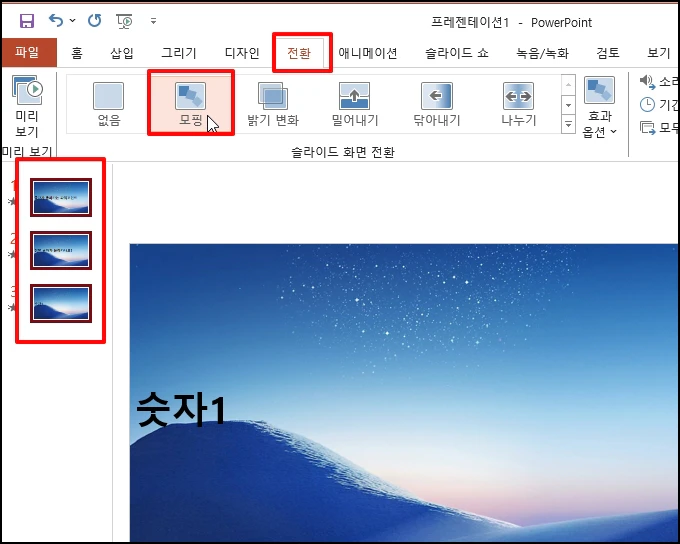Select slide 2 thumbnail
680x544 pixels.
(61, 250)
